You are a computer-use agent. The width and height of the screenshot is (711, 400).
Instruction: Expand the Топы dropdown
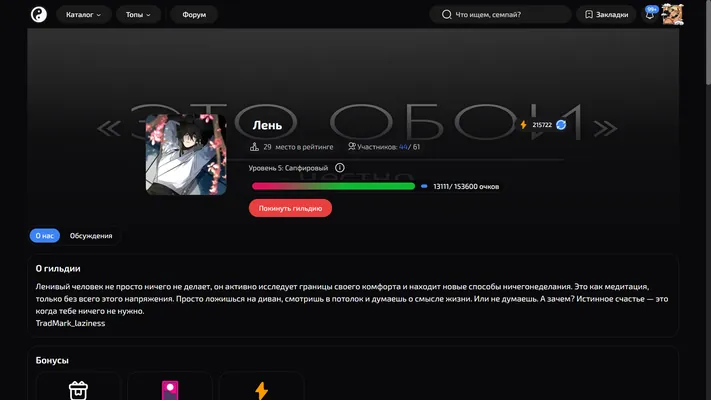pyautogui.click(x=138, y=15)
